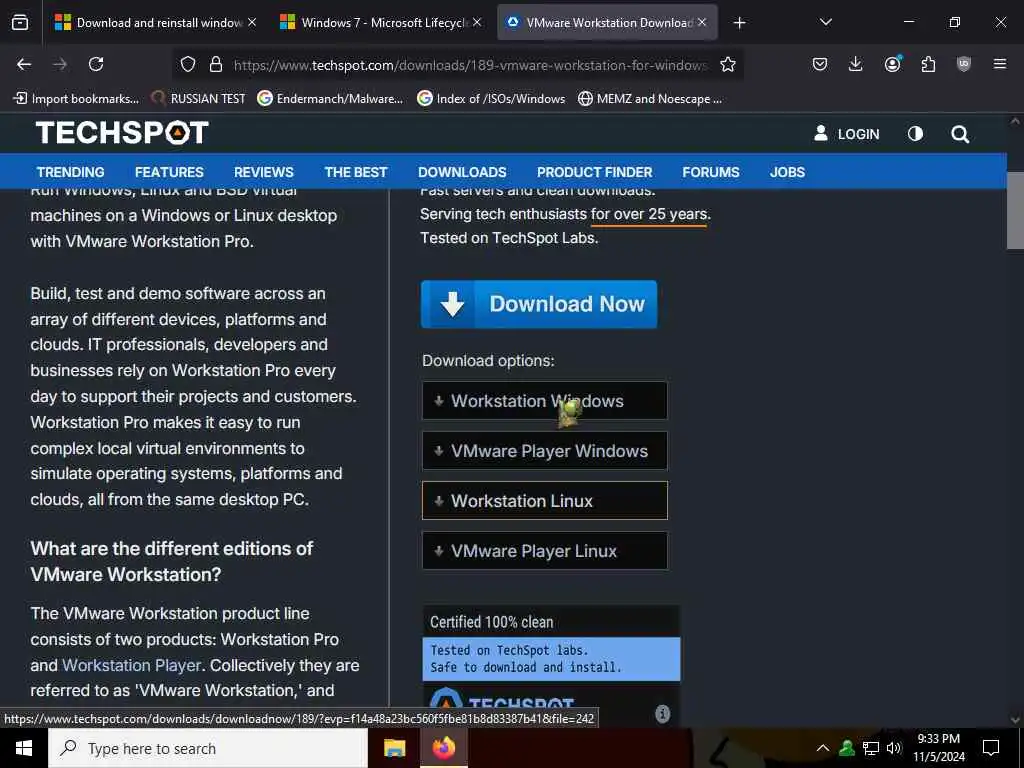
Task: Open the FEATURES menu item
Action: pyautogui.click(x=169, y=172)
